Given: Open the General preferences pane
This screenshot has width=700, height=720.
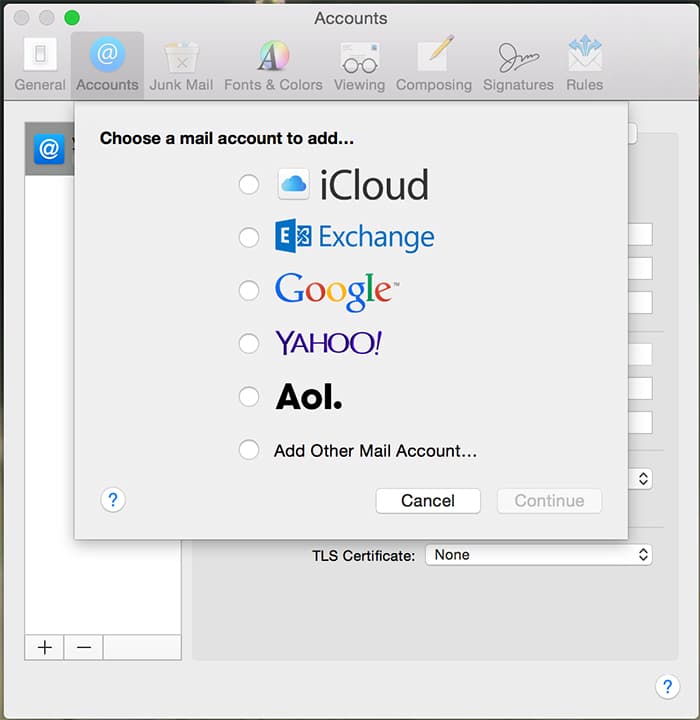Looking at the screenshot, I should tap(40, 65).
